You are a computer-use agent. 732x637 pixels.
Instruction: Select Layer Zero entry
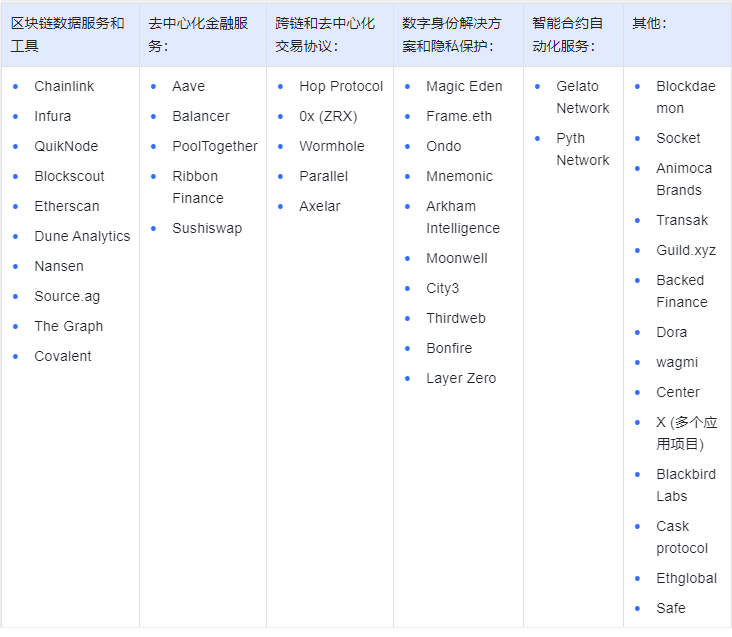tap(461, 378)
